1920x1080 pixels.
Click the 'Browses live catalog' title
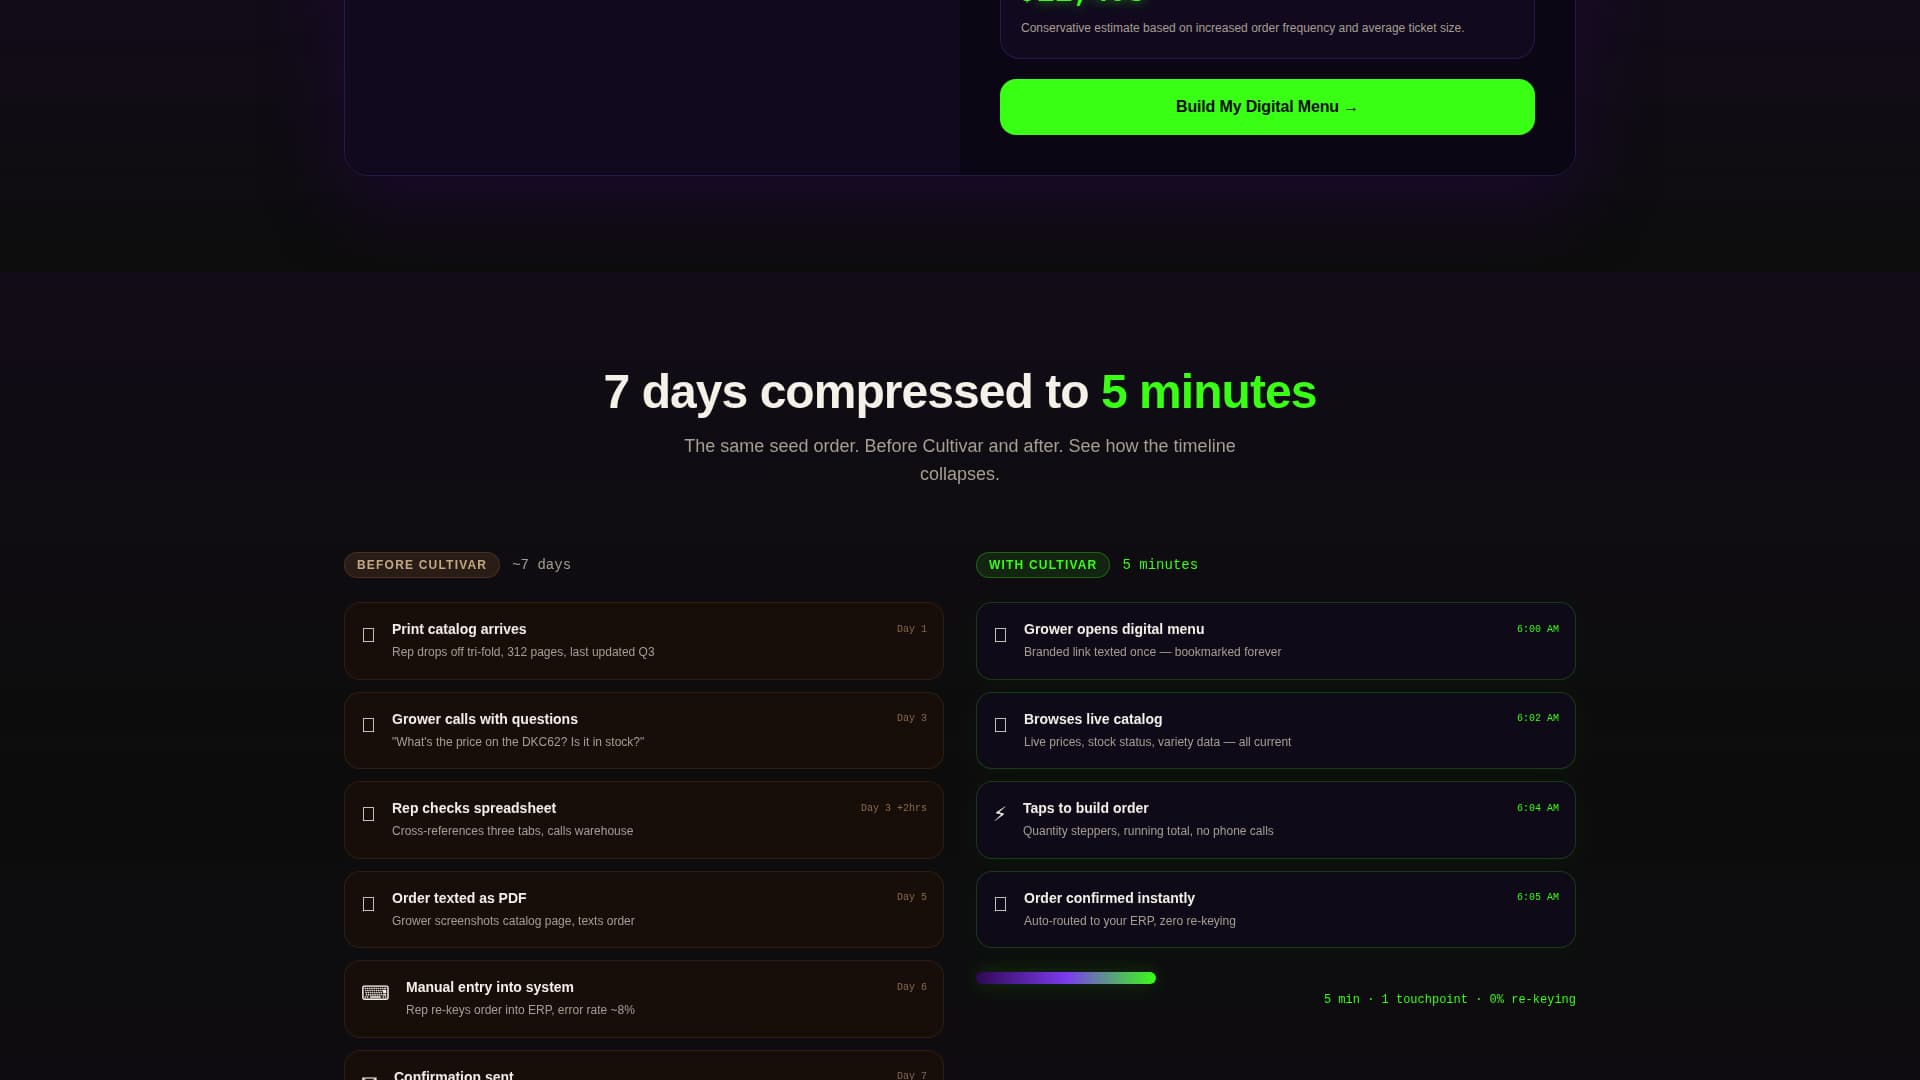(x=1093, y=719)
